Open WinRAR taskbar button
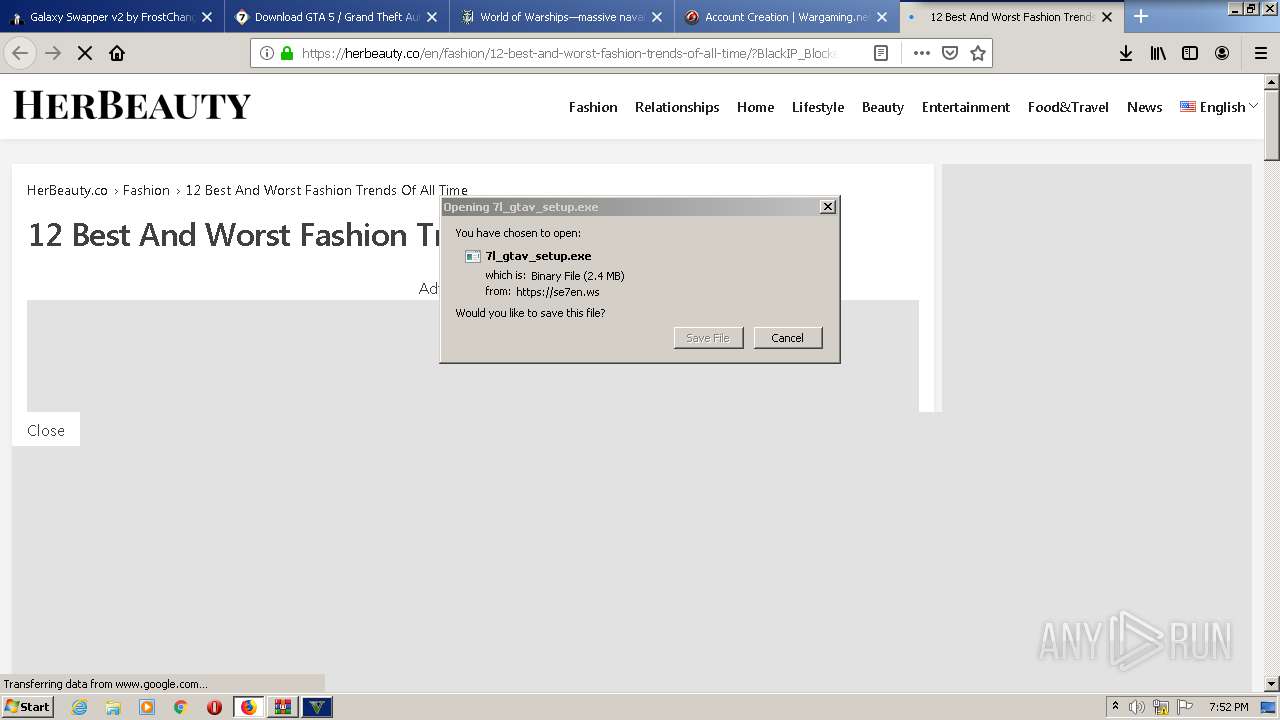This screenshot has height=720, width=1280. click(x=282, y=707)
